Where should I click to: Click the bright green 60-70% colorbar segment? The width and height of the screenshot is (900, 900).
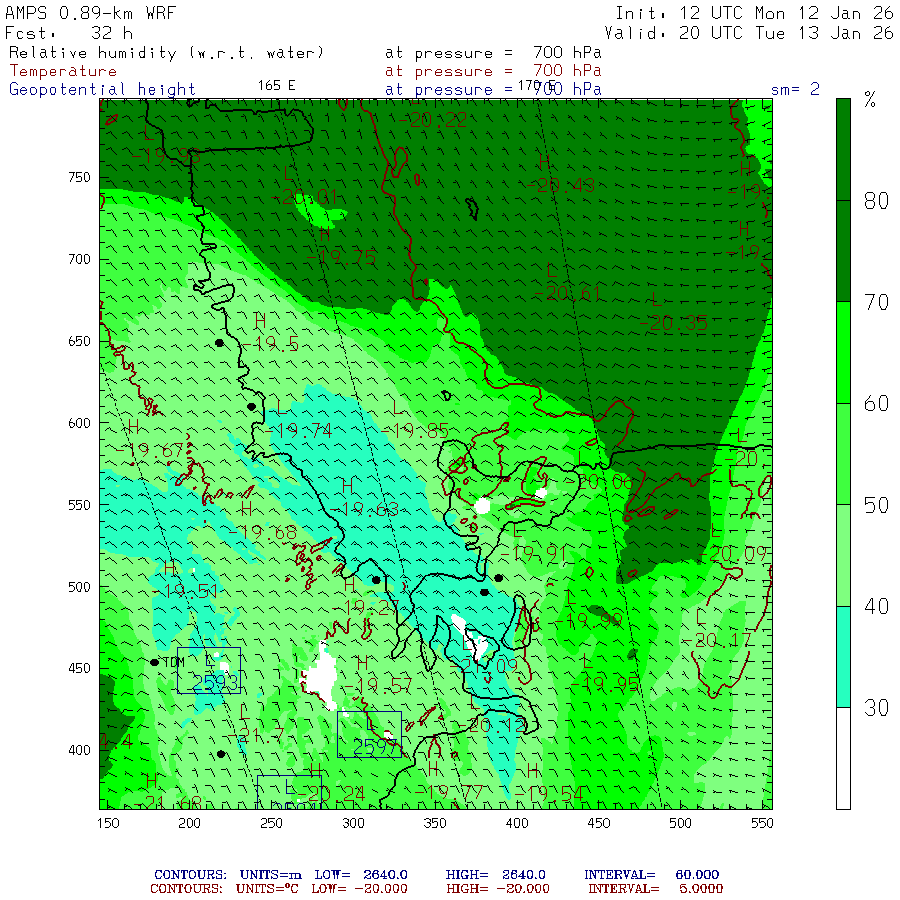pos(844,352)
